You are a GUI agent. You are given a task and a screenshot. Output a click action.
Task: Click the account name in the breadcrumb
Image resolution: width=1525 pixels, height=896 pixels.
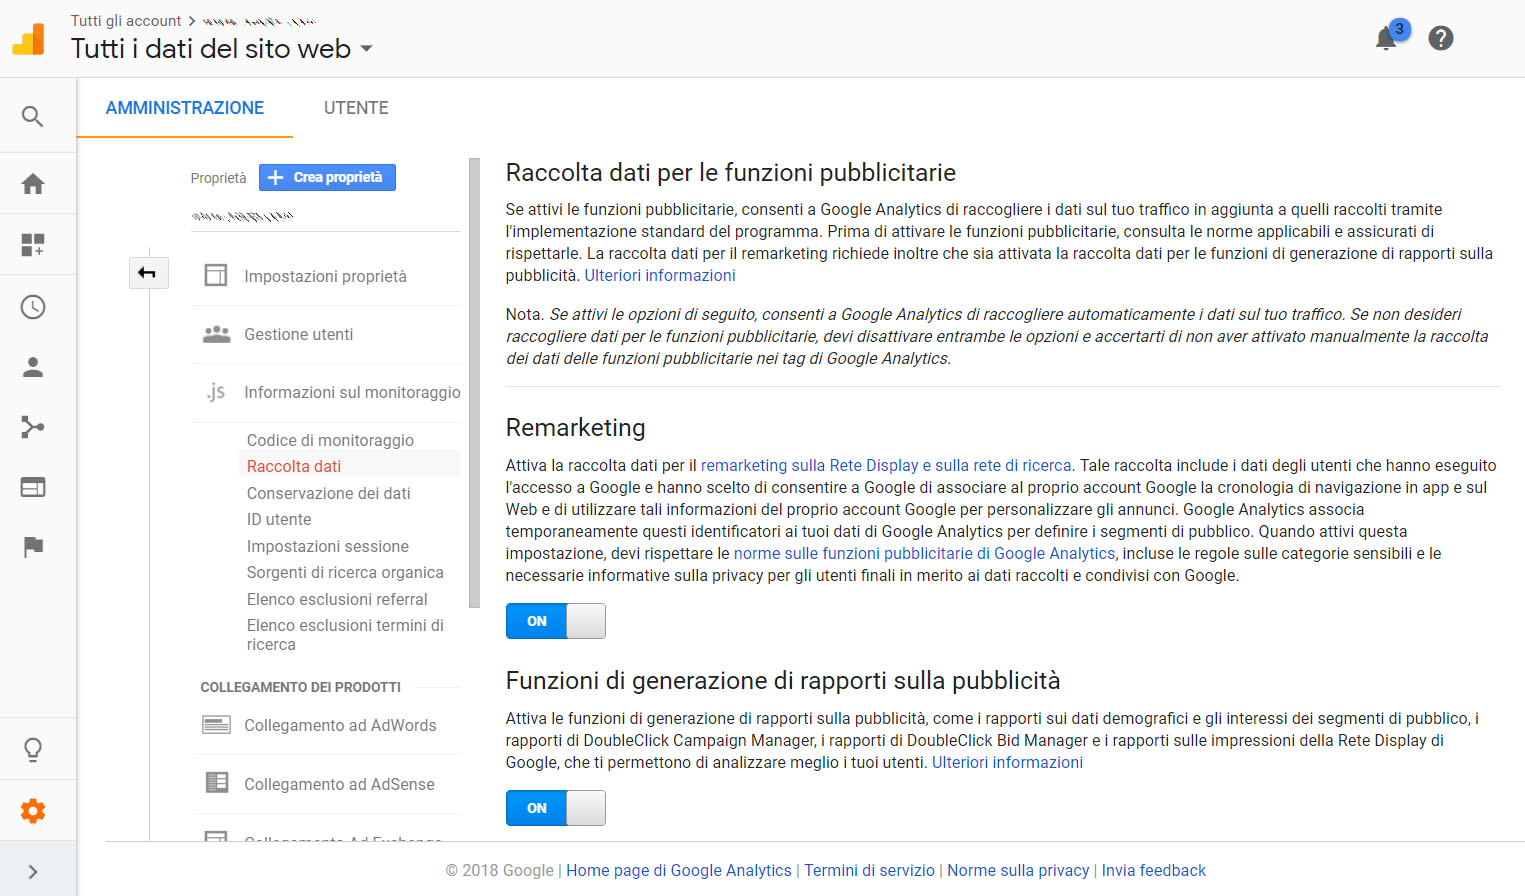pos(259,21)
